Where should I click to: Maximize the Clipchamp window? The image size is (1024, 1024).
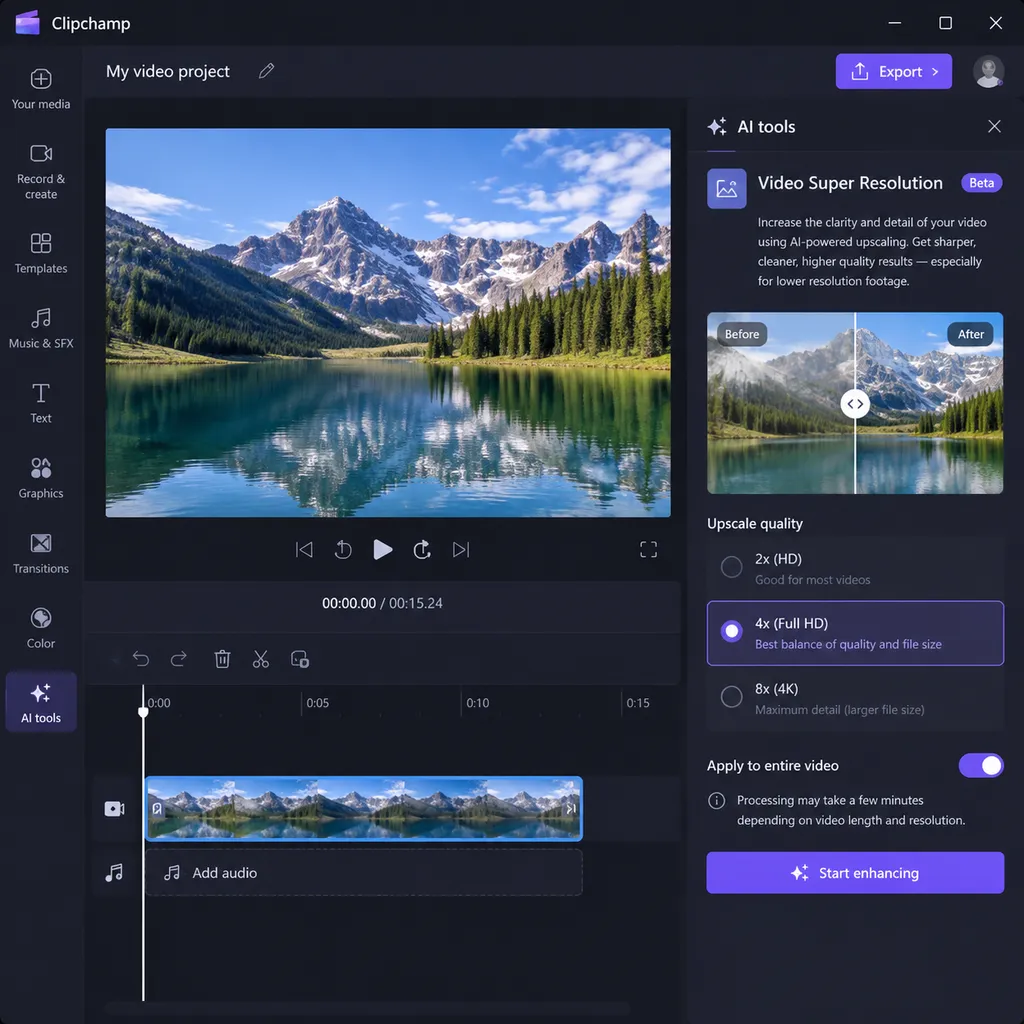coord(945,23)
